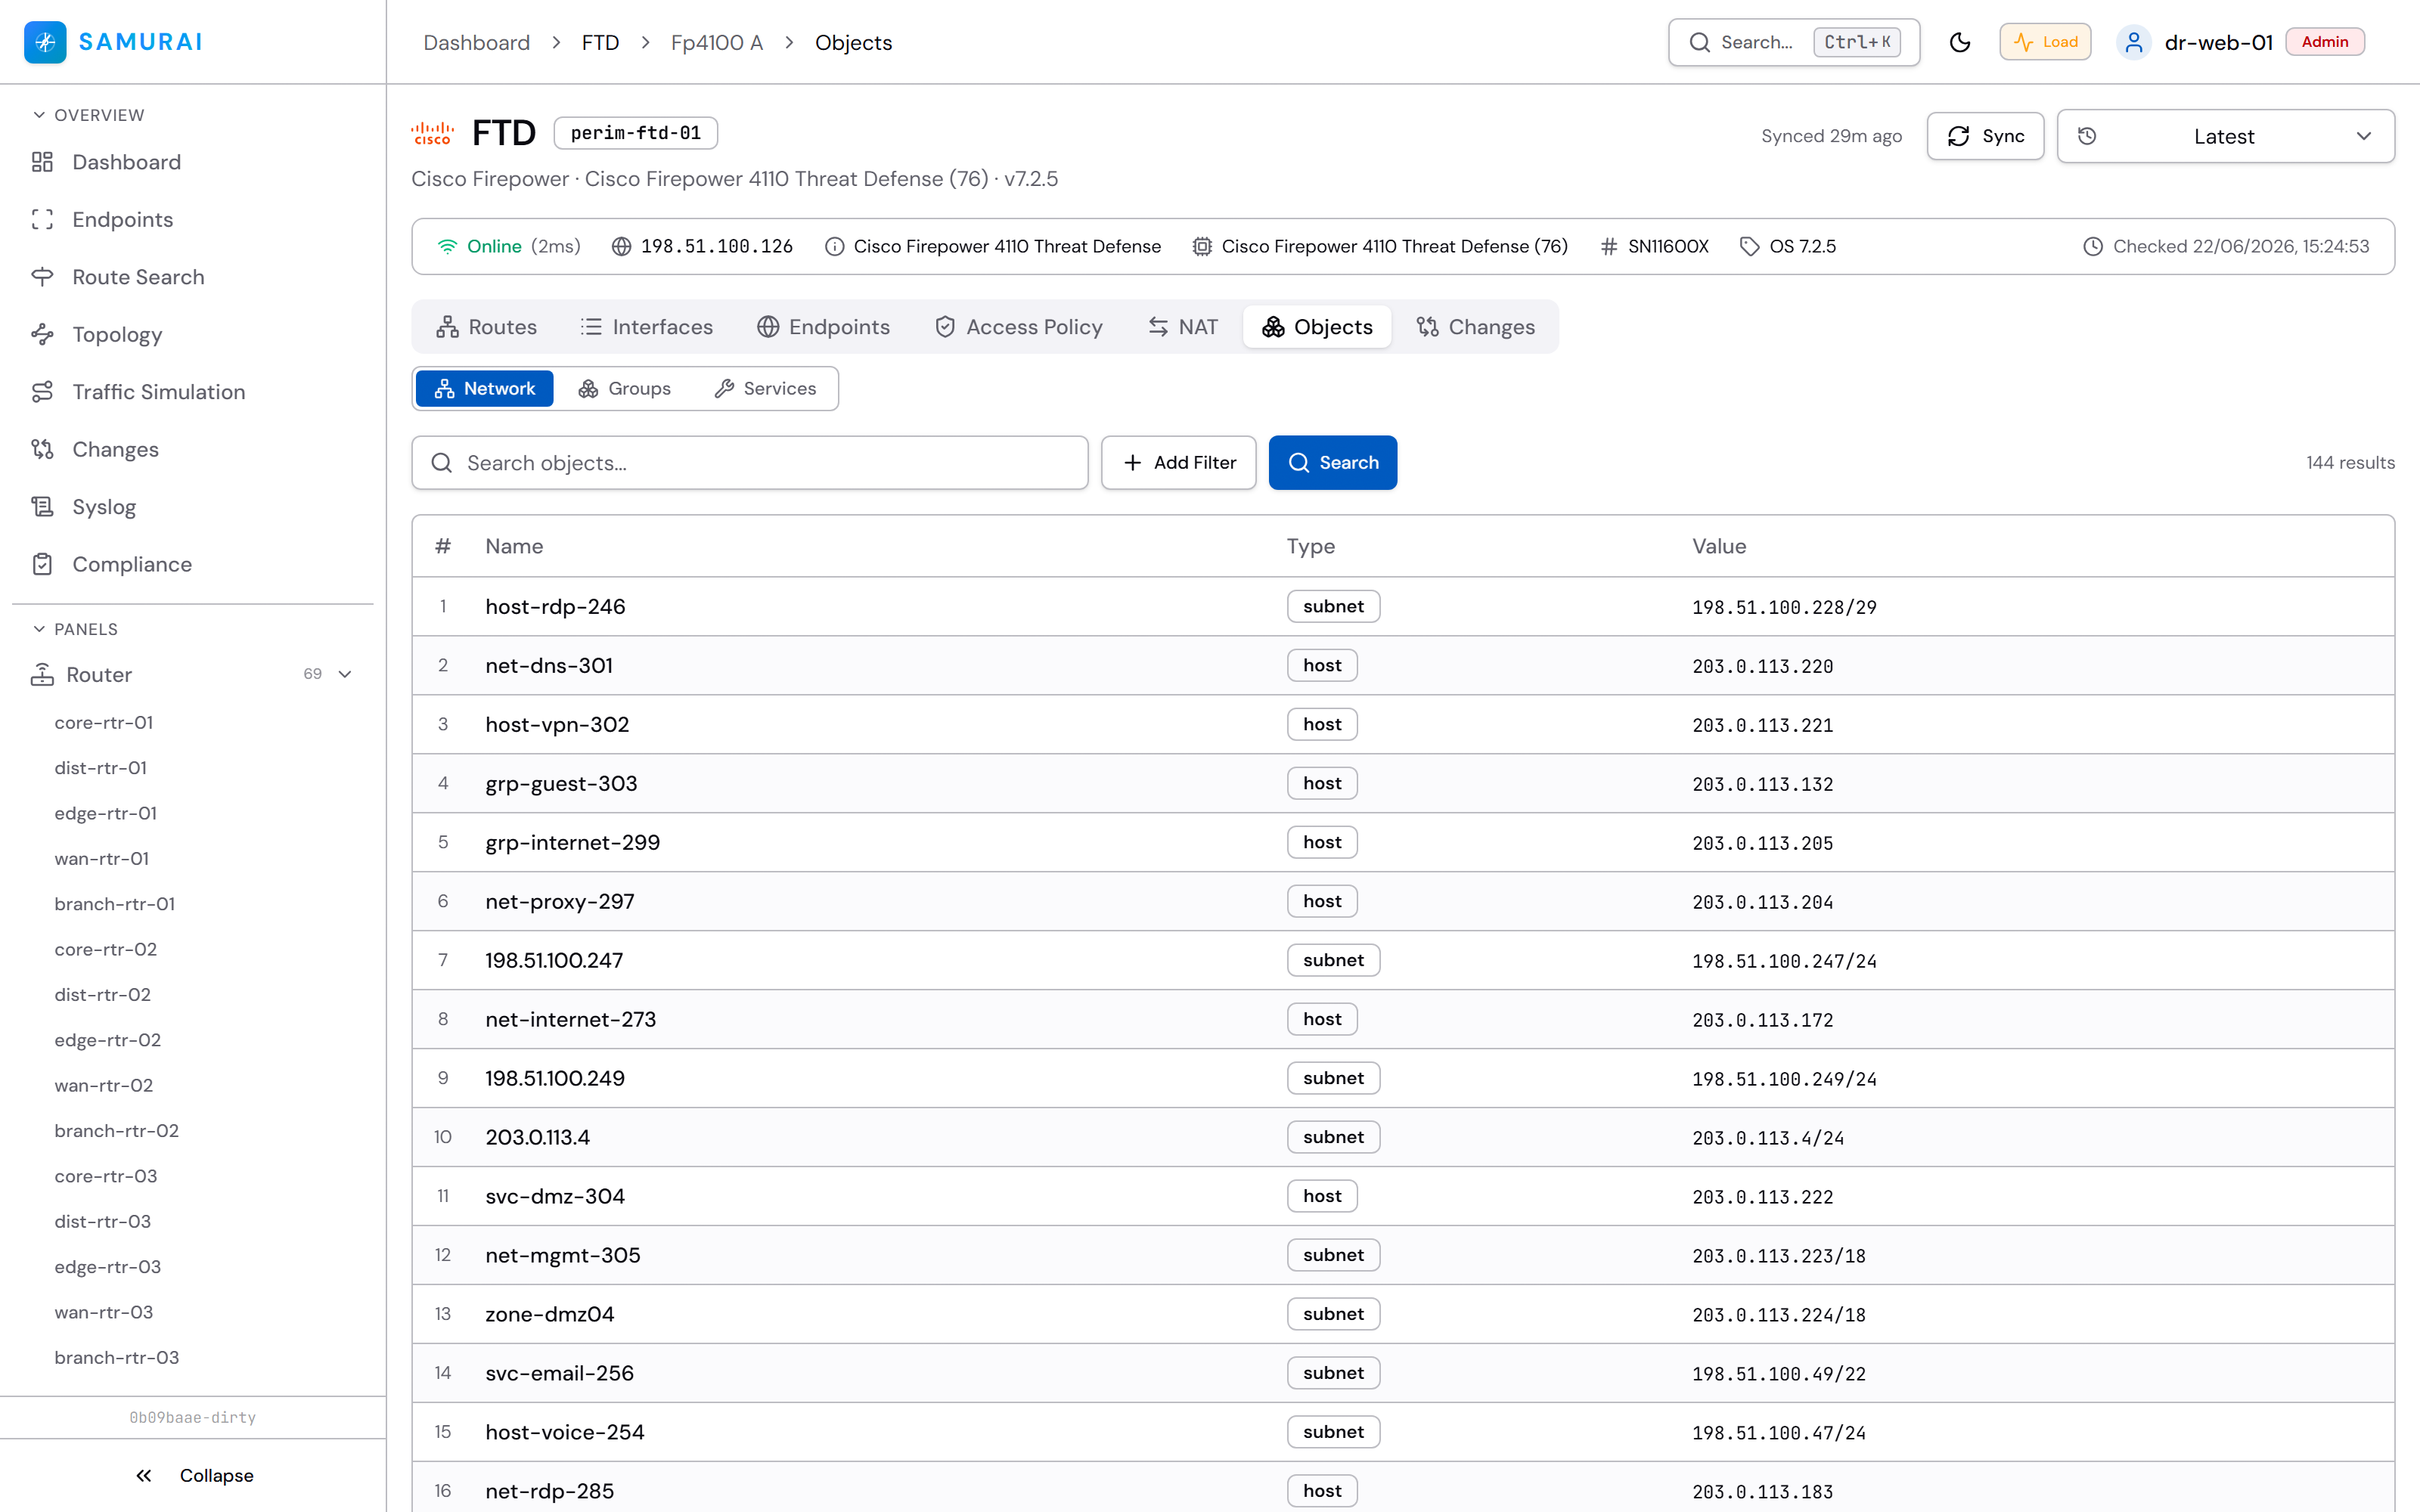
Task: Open Traffic Simulation in sidebar
Action: pyautogui.click(x=158, y=392)
